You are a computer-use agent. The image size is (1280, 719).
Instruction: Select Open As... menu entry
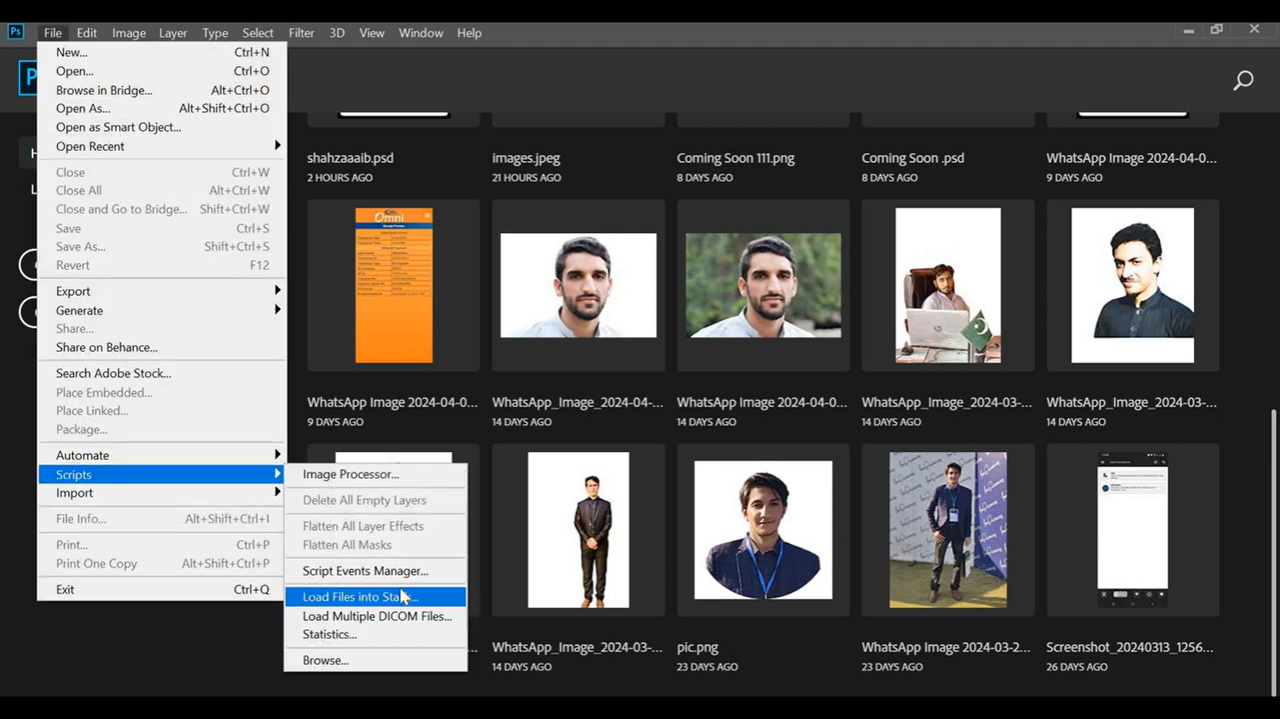(x=162, y=108)
